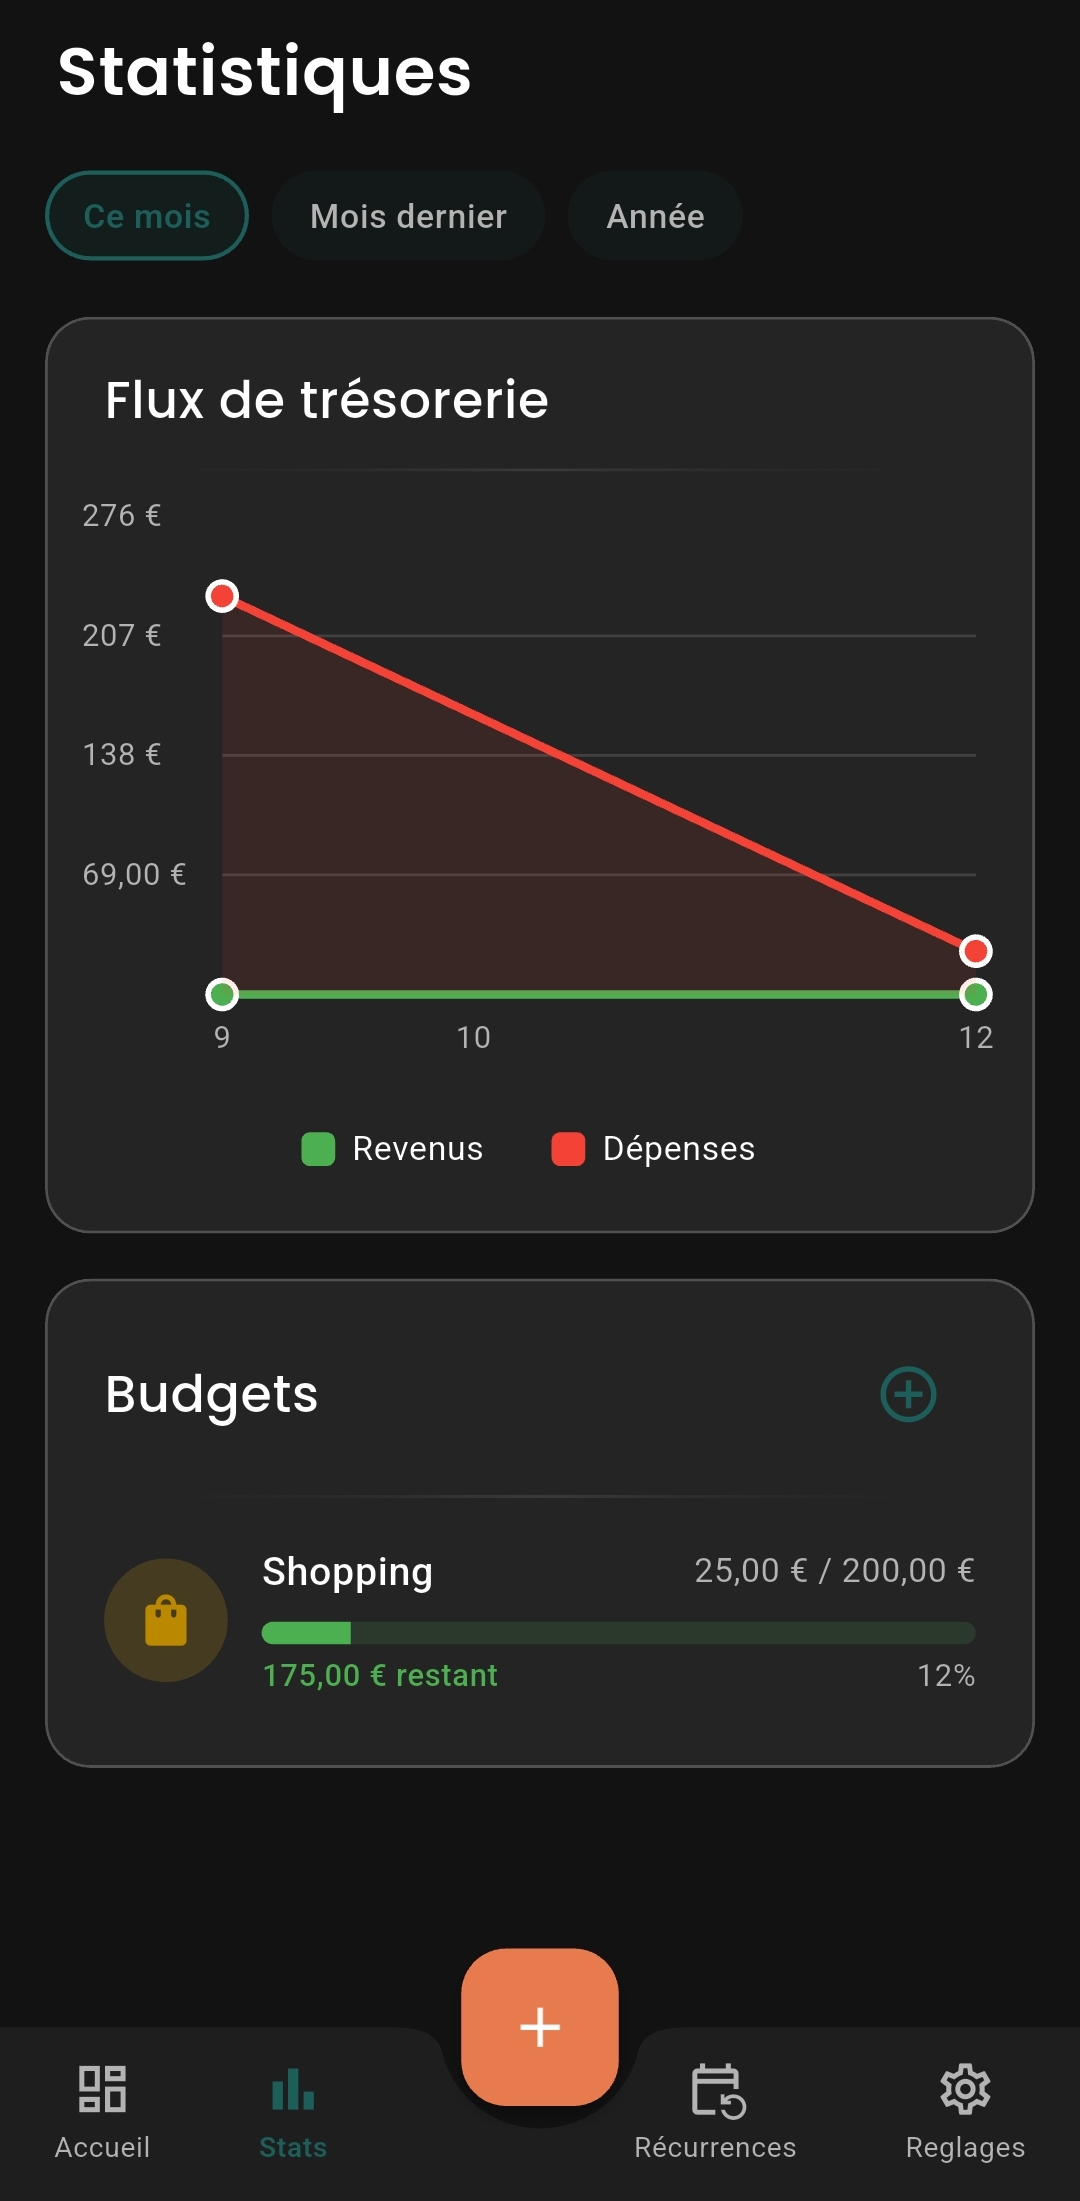Image resolution: width=1080 pixels, height=2201 pixels.
Task: Switch to the Année period
Action: [655, 216]
